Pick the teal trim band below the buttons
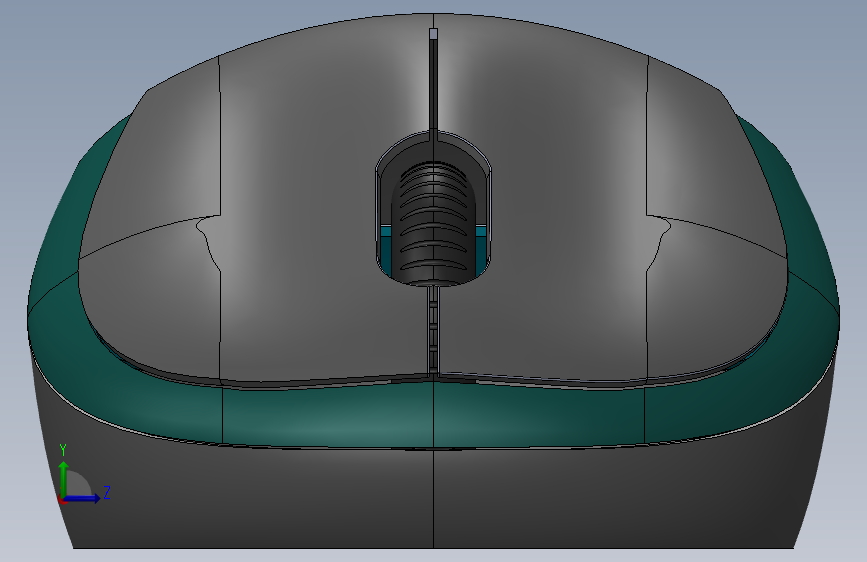 pos(433,415)
